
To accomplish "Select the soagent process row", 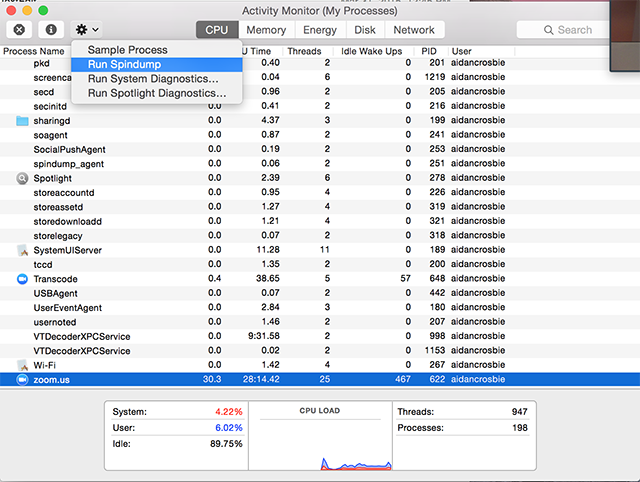I will (x=320, y=135).
